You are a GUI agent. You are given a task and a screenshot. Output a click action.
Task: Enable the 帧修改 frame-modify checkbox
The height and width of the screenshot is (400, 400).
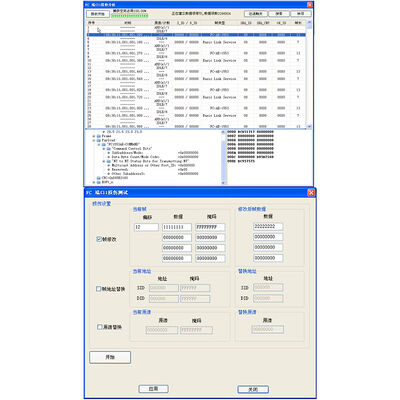[x=99, y=239]
